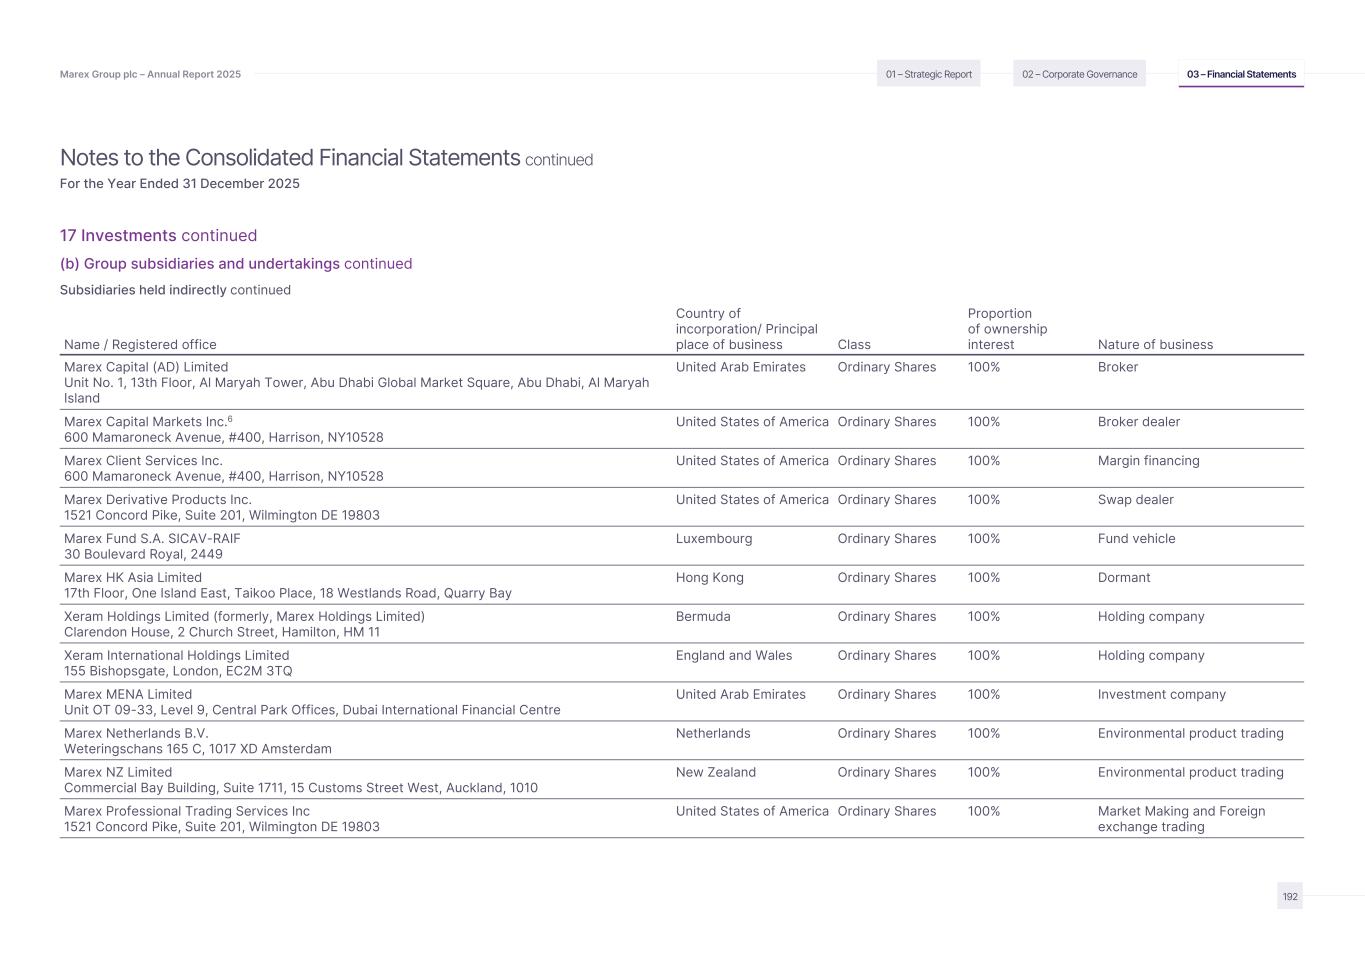Click the Nature of business column header
Viewport: 1365px width, 966px height.
click(1155, 344)
